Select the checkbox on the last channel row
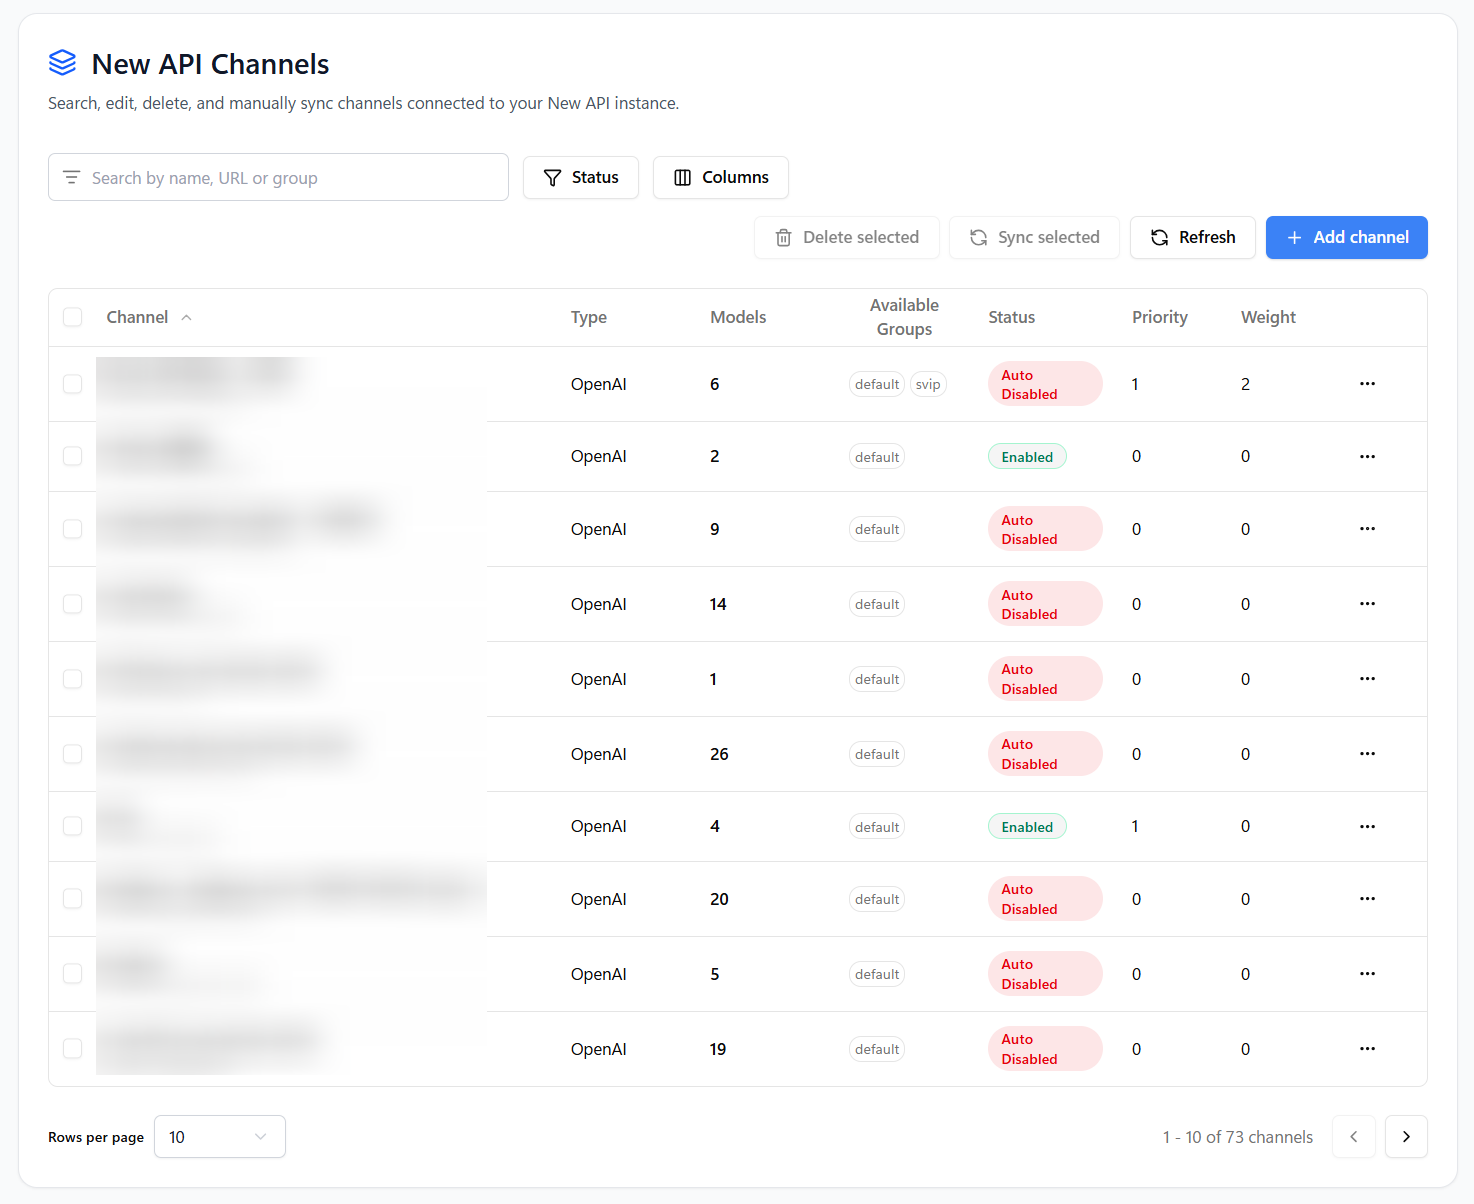This screenshot has width=1474, height=1204. point(72,1048)
